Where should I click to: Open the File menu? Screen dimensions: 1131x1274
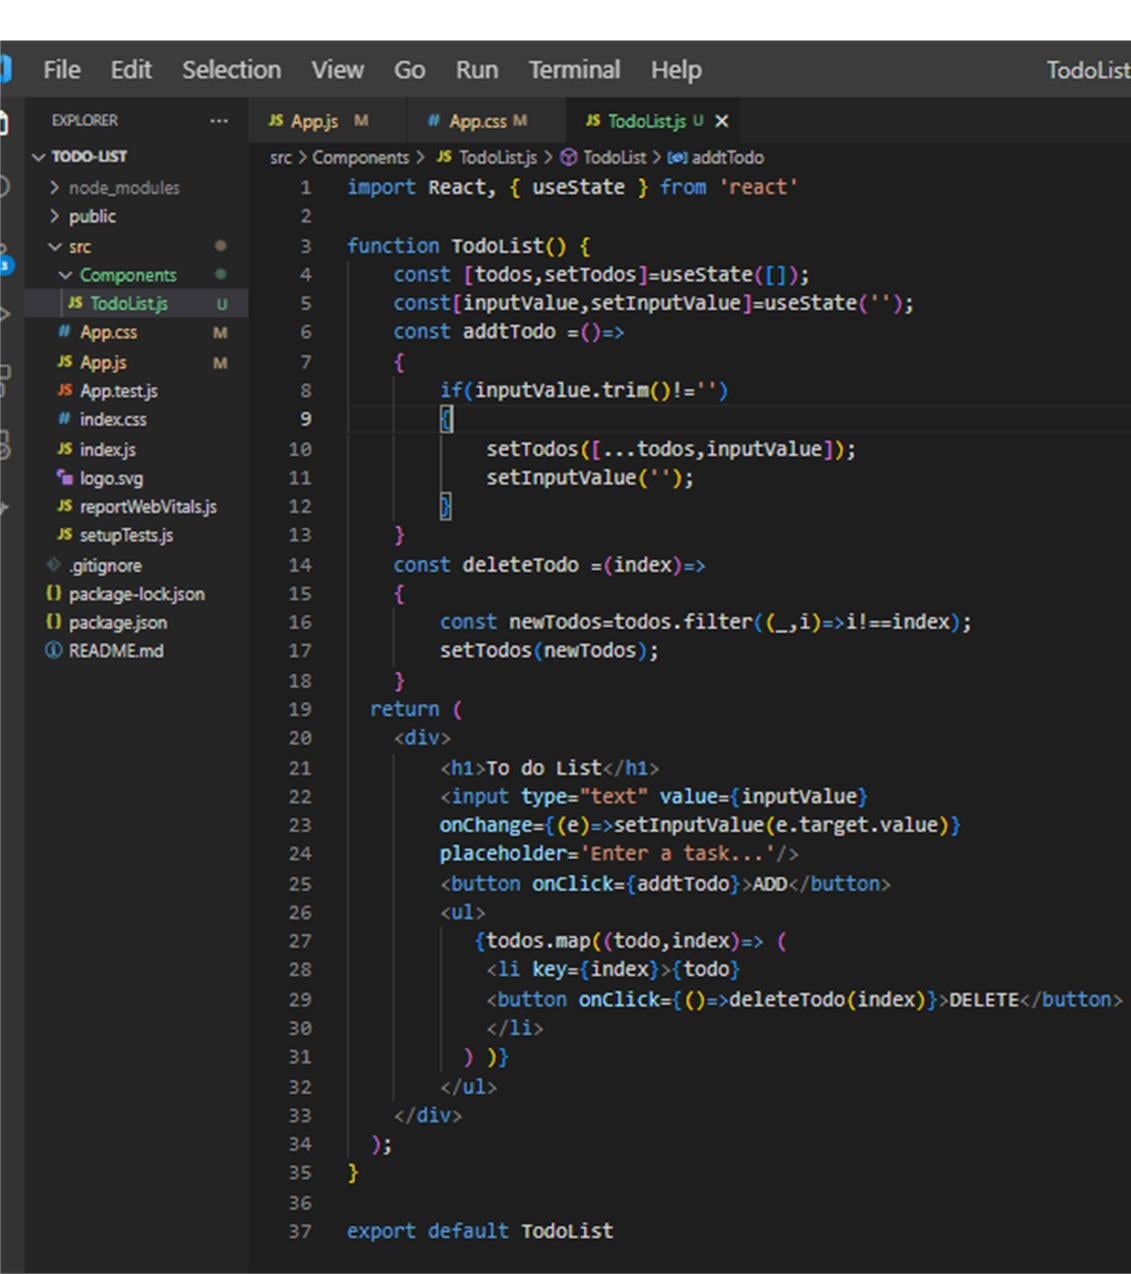62,70
